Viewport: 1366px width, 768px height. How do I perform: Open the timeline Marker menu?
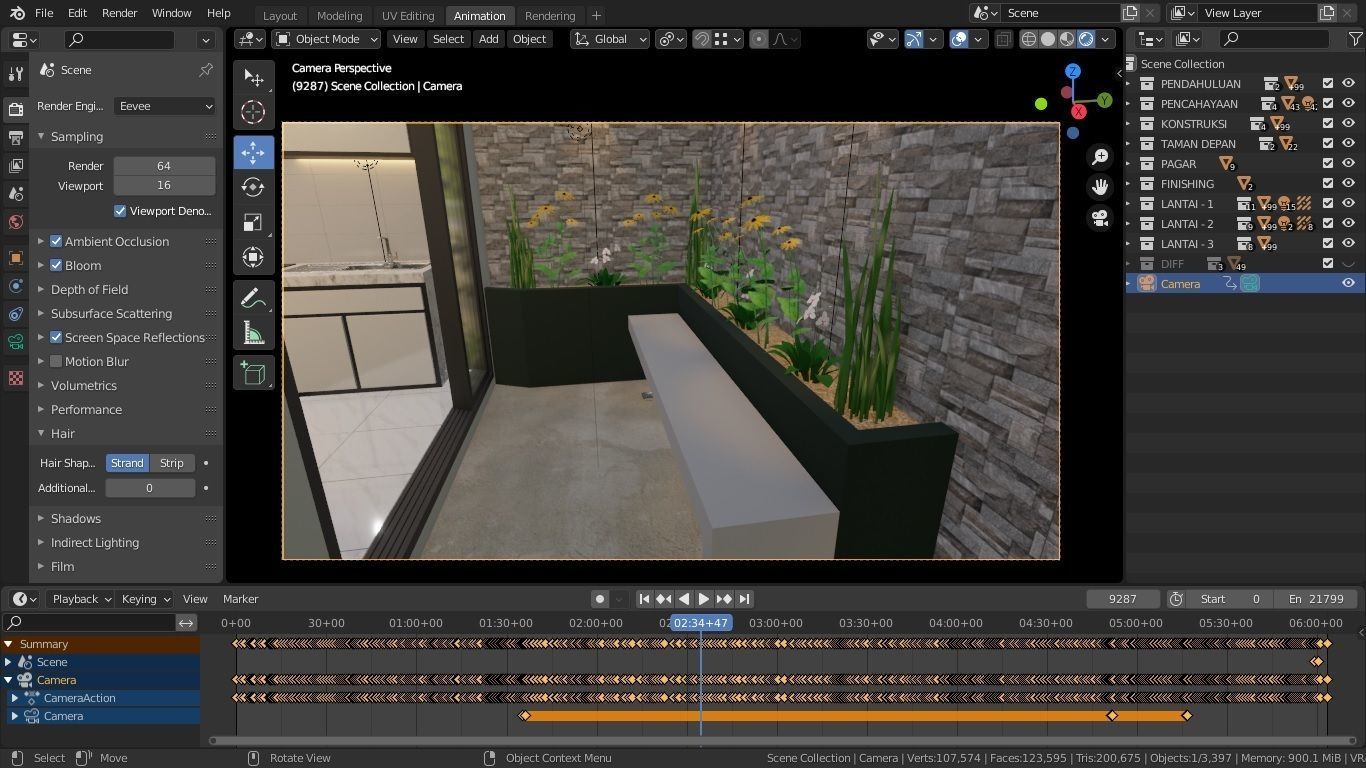[240, 599]
